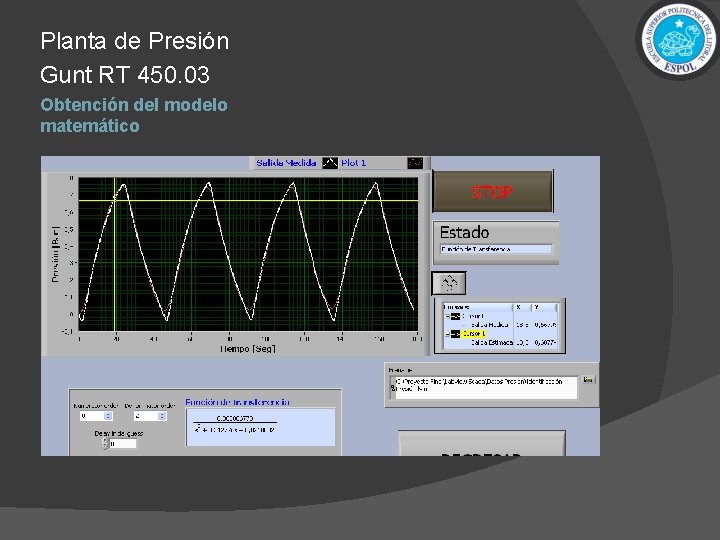This screenshot has height=540, width=720.
Task: Click the file path input field
Action: click(485, 387)
